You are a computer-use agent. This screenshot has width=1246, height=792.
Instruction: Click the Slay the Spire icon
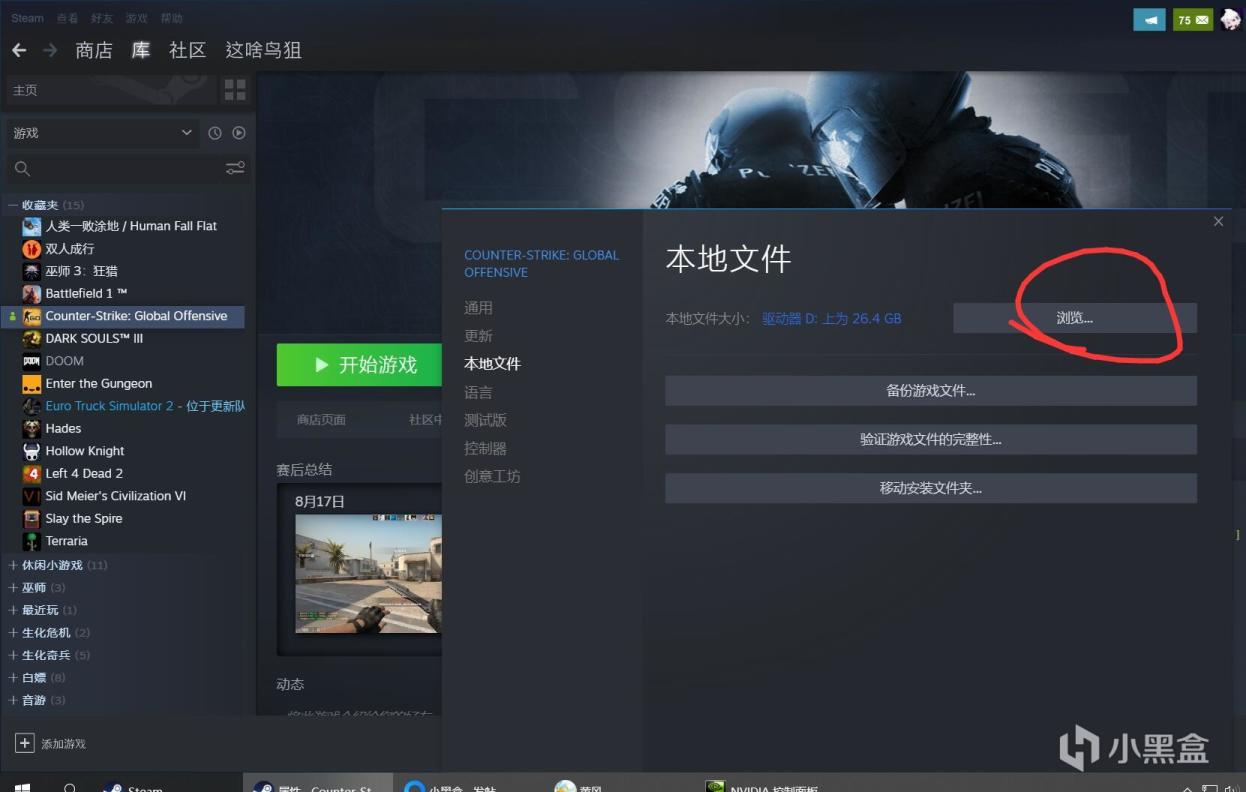pos(32,518)
